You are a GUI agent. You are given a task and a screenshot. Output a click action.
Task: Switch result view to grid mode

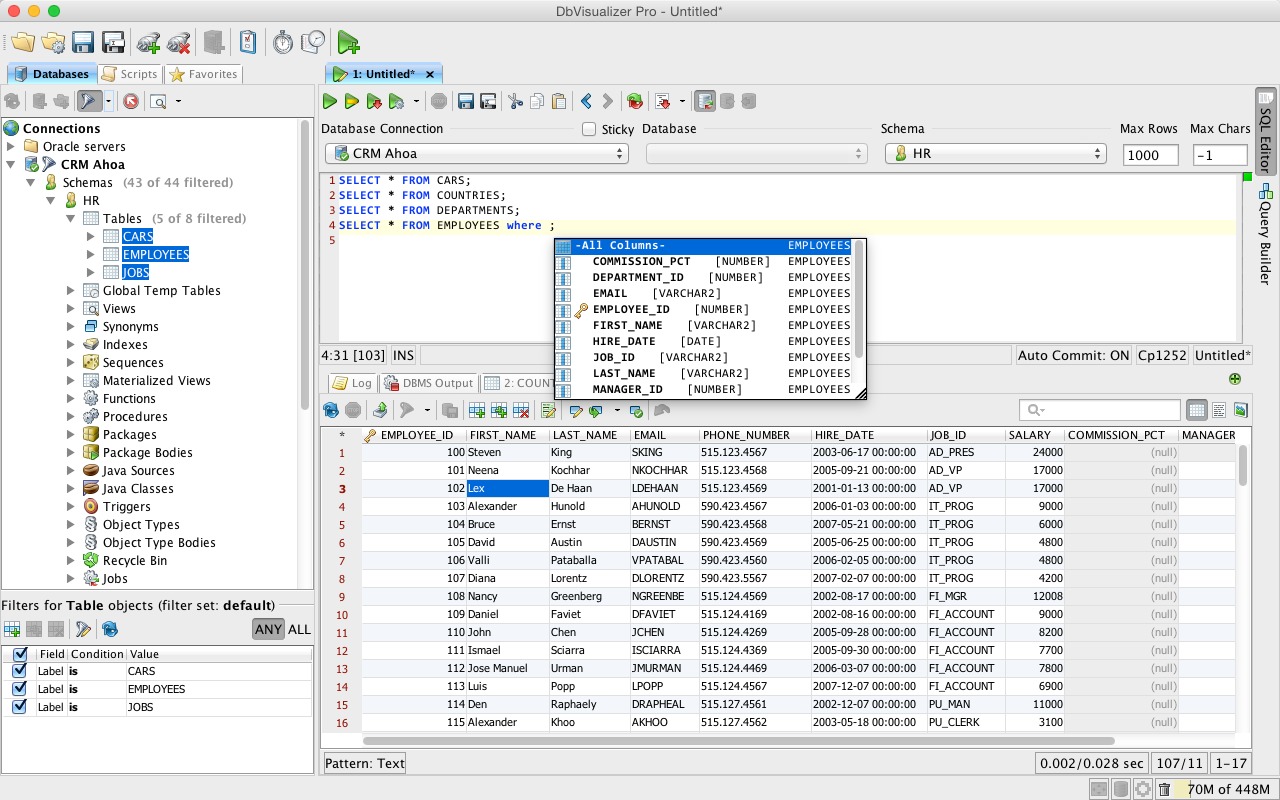(x=1196, y=410)
